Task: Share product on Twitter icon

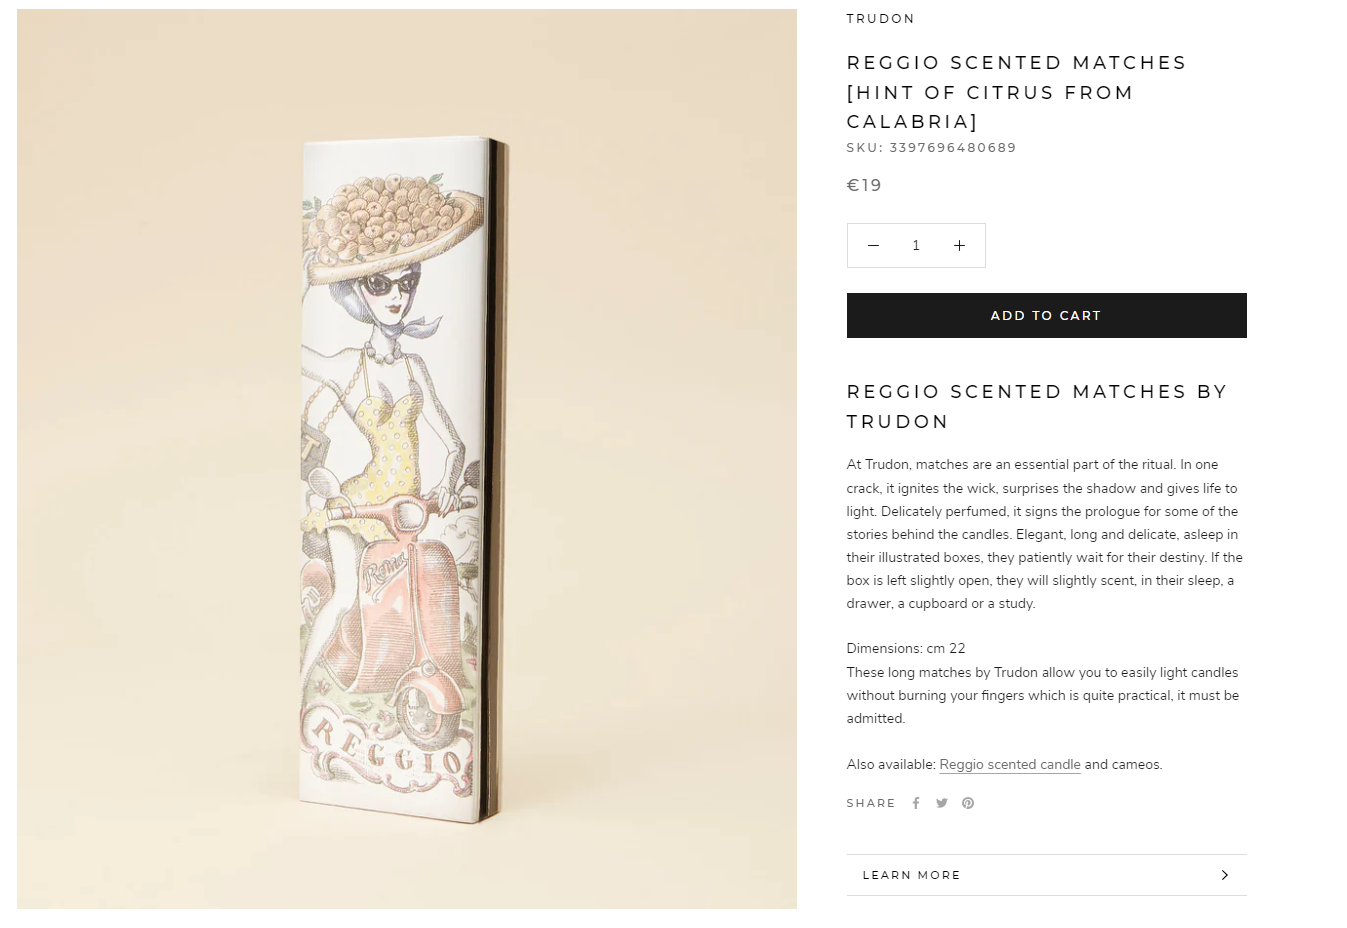Action: (x=941, y=803)
